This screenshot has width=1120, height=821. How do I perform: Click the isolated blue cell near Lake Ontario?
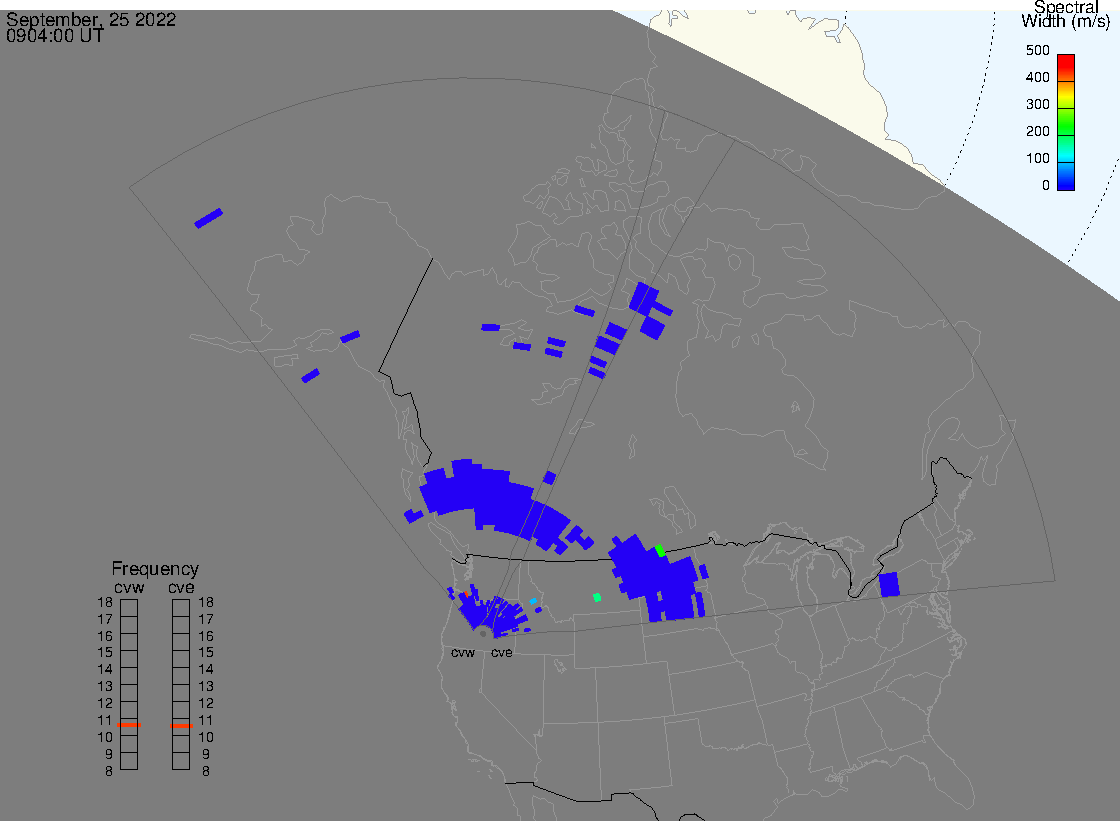(x=889, y=584)
